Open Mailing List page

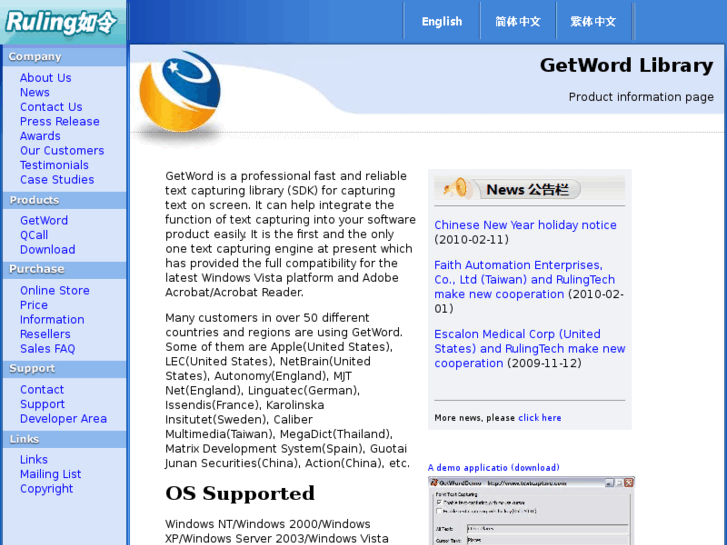tap(50, 474)
